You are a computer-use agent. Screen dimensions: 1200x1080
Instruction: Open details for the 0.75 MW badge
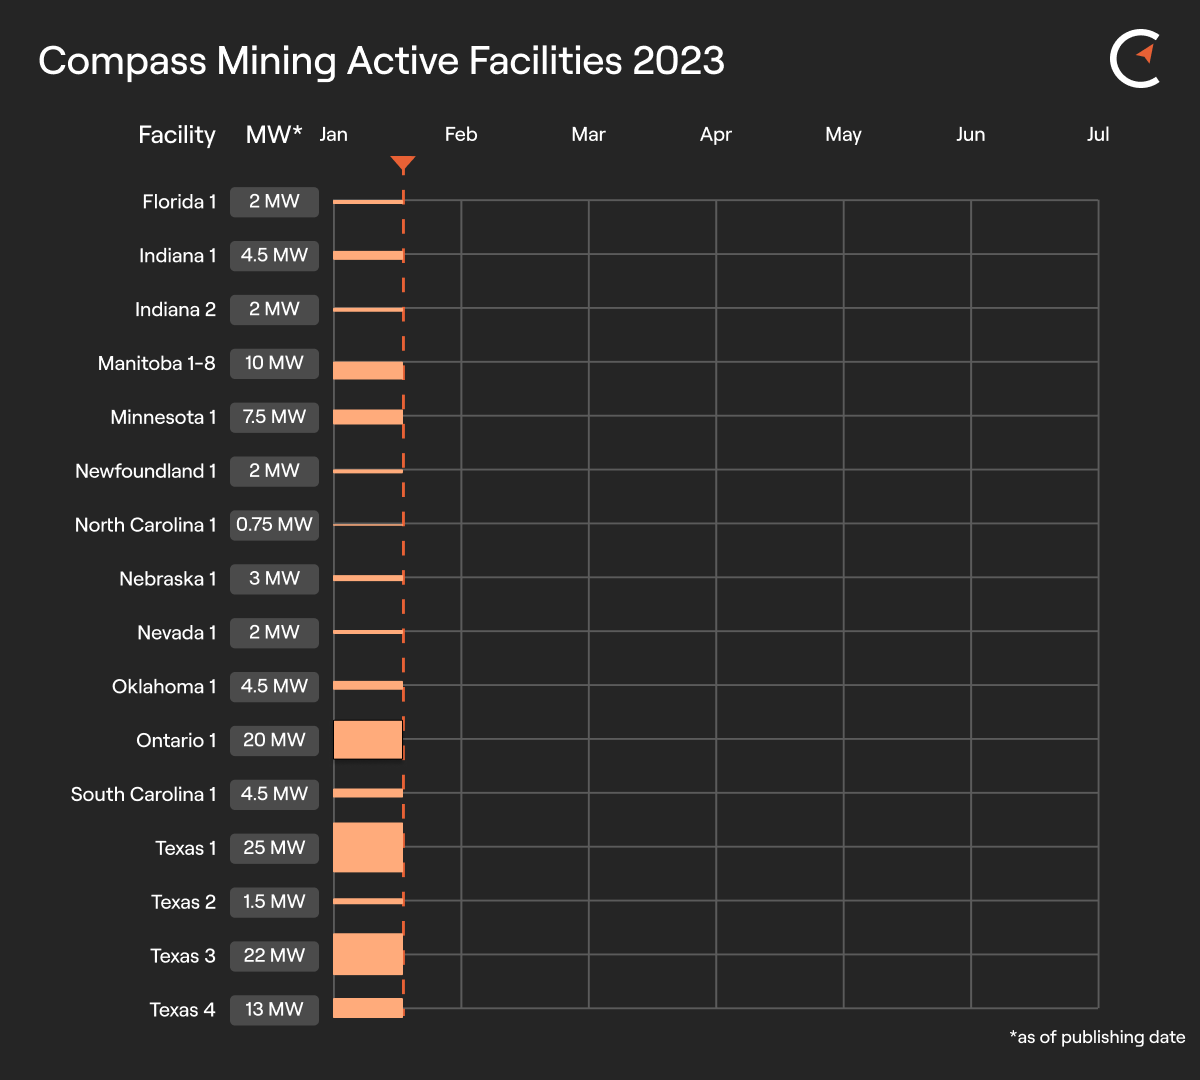274,525
